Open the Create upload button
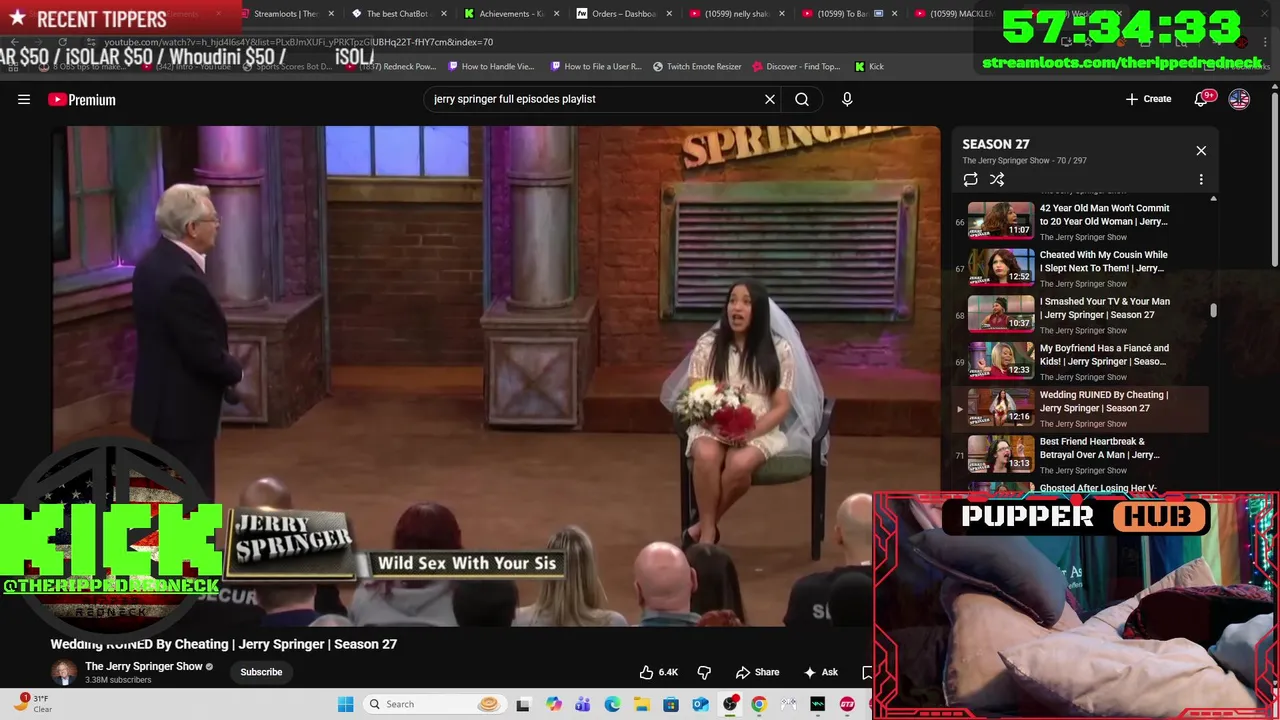 (1148, 99)
